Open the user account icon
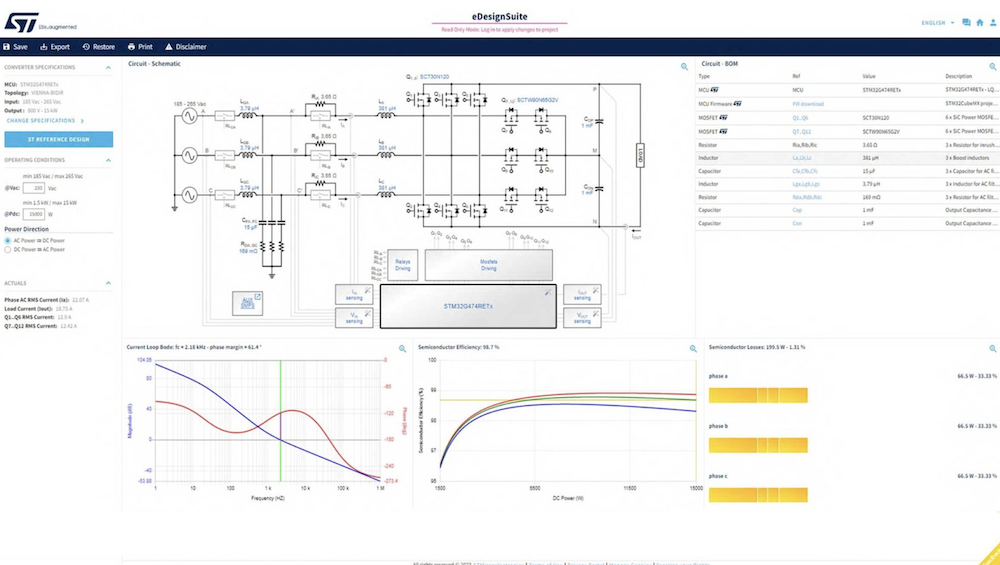Screen dimensions: 1000x565 [x=993, y=22]
